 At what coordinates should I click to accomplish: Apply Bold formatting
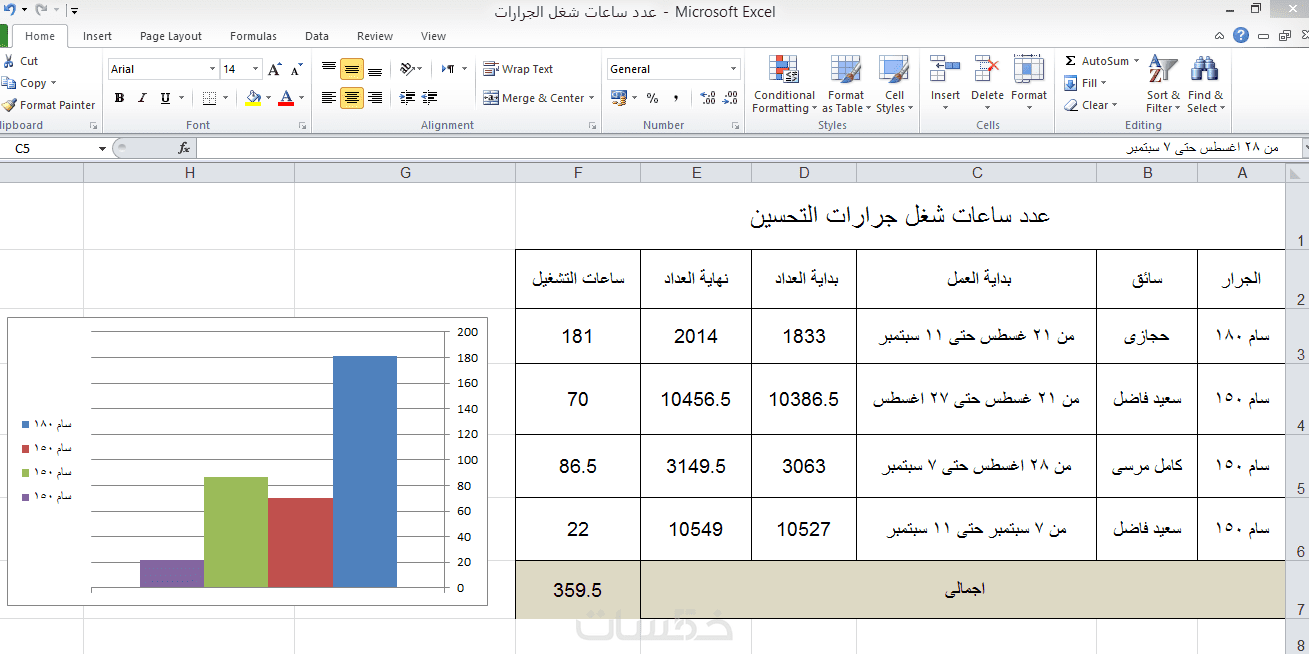pos(119,98)
